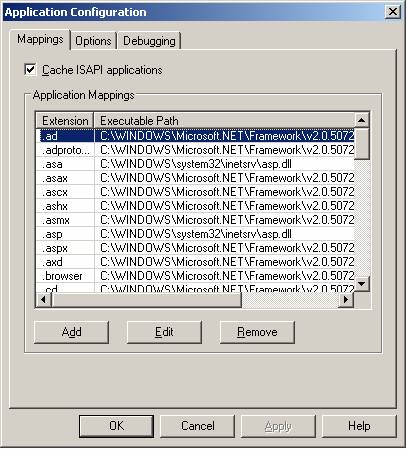
Task: Click the Edit button
Action: 164,332
